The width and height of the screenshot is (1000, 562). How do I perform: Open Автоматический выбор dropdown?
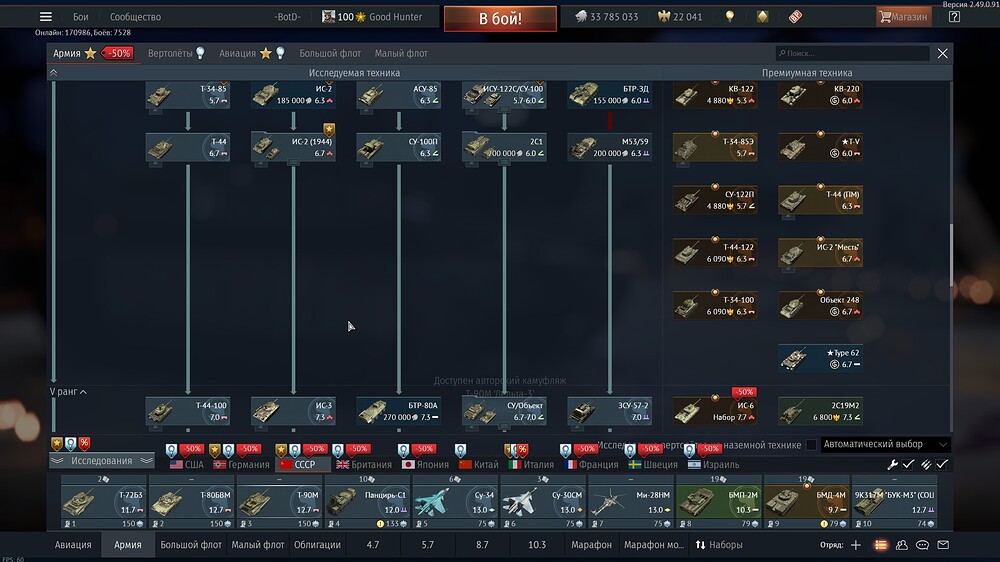(885, 445)
